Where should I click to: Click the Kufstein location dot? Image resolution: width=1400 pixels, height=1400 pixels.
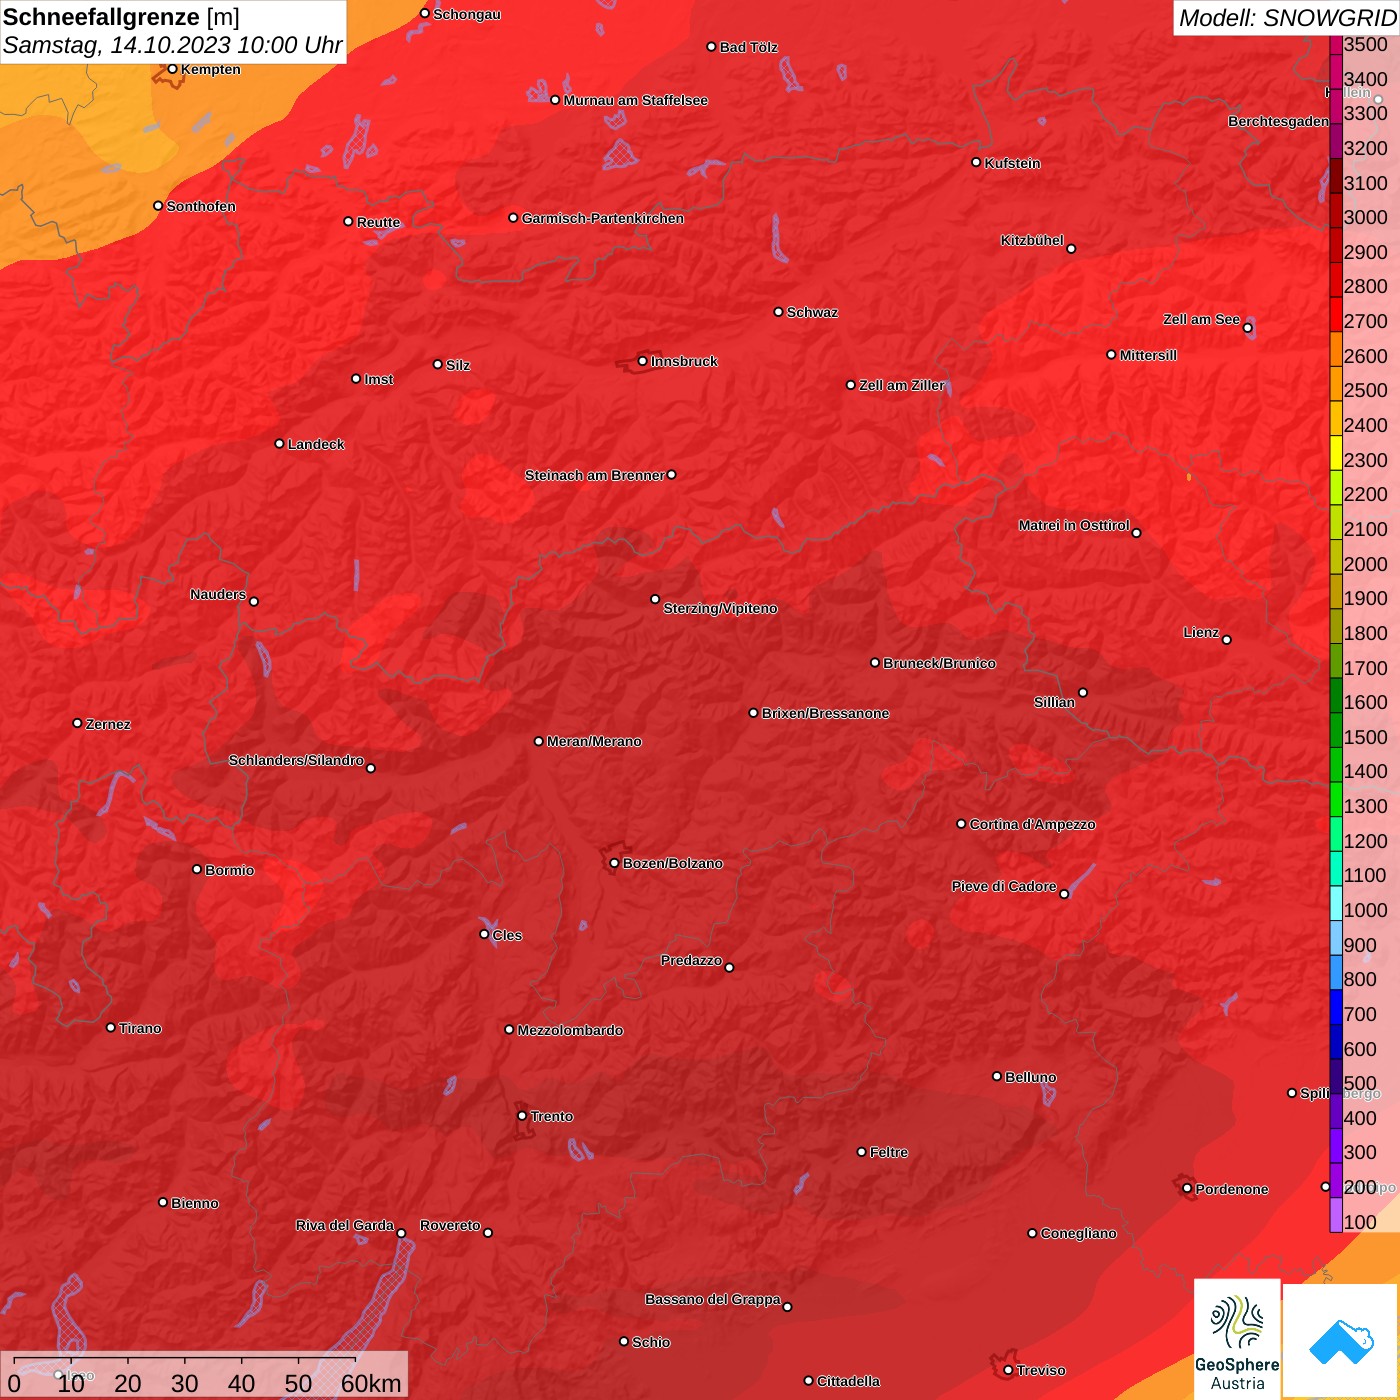coord(976,162)
